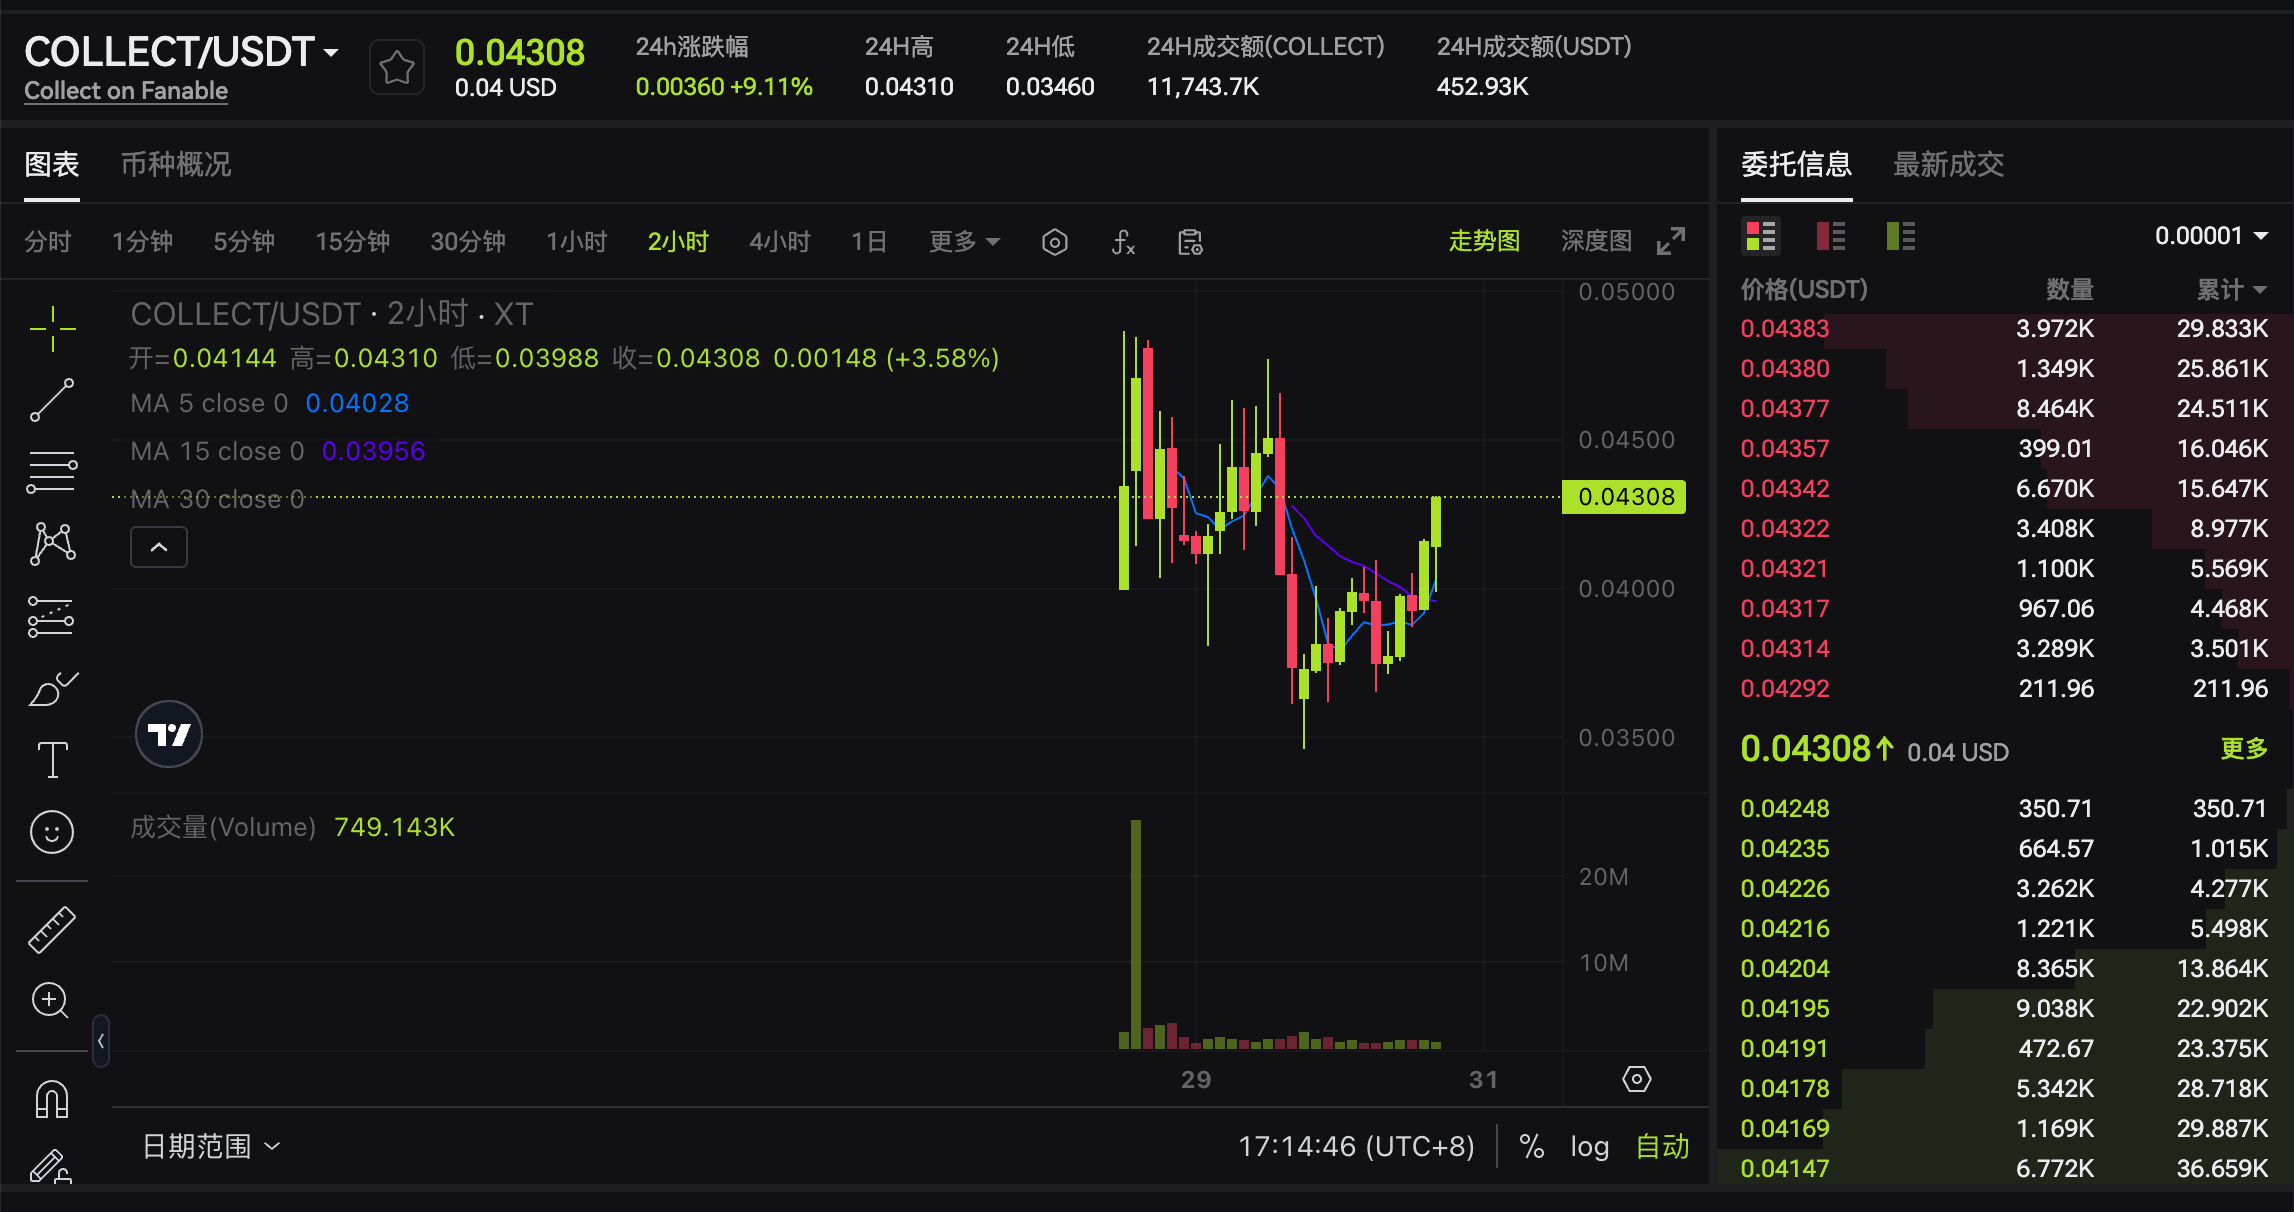Screen dimensions: 2294x1212
Task: Select the brush drawing tool
Action: pyautogui.click(x=52, y=688)
